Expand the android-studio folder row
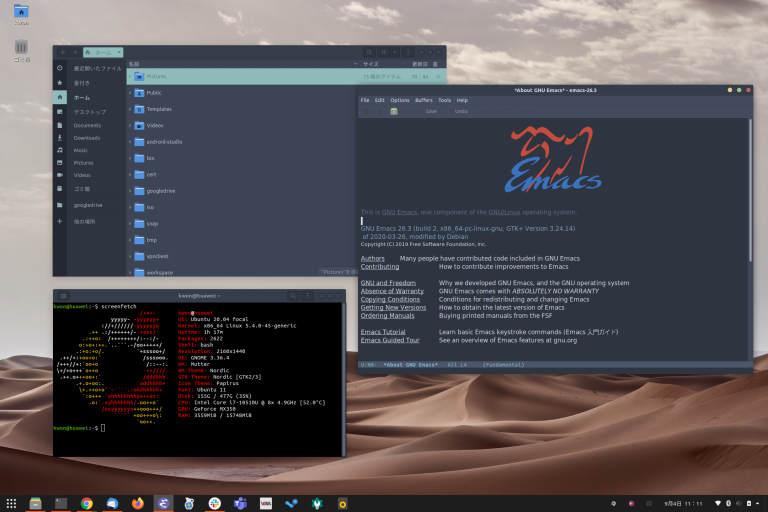768x512 pixels. pos(130,142)
